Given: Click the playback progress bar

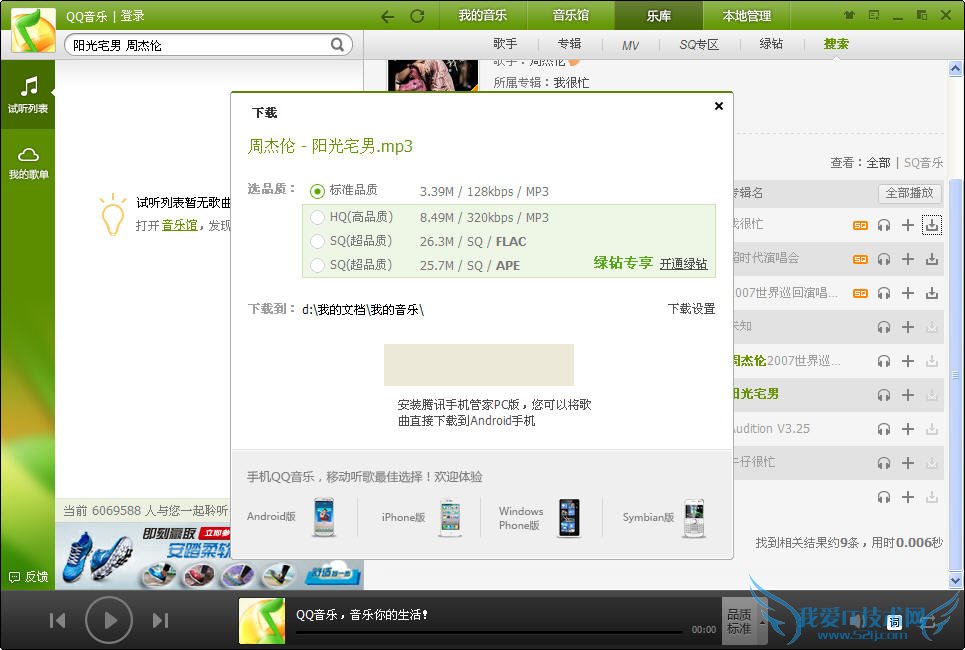Looking at the screenshot, I should (489, 632).
